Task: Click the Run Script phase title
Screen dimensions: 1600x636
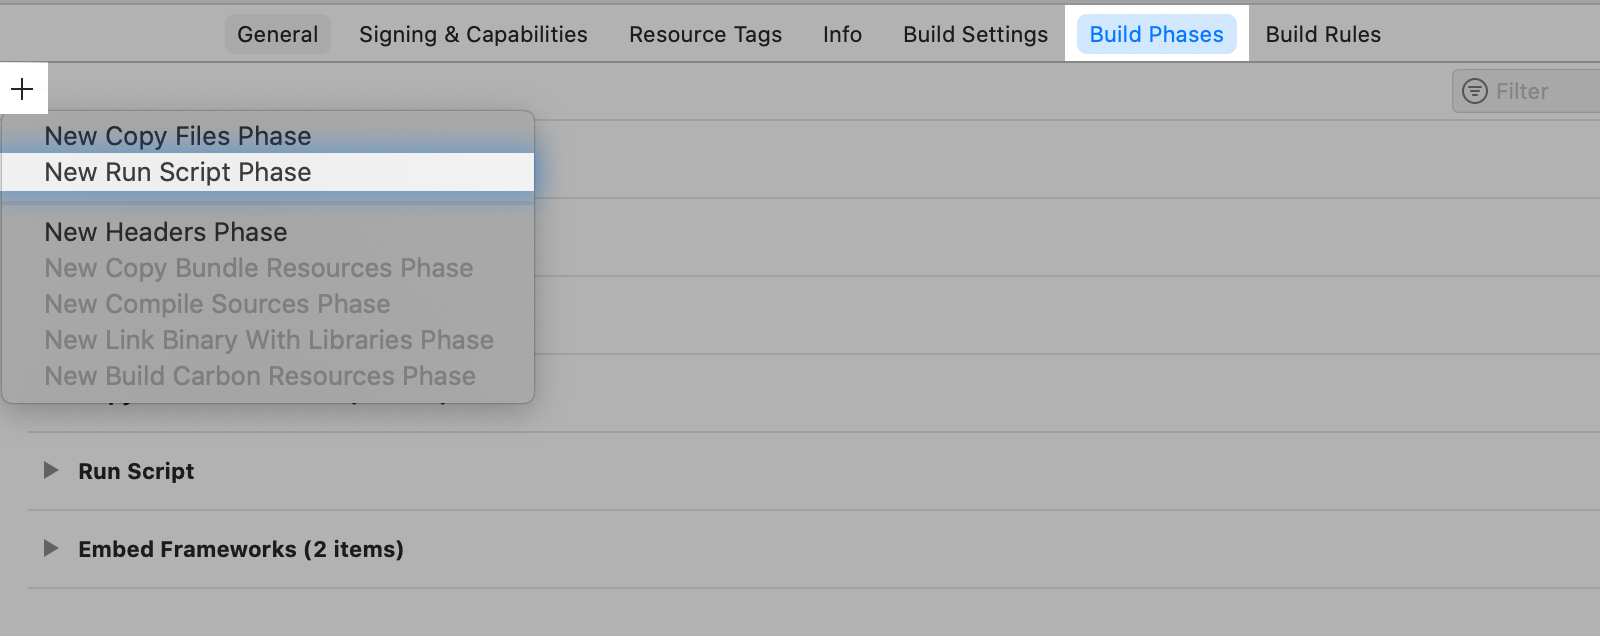Action: coord(136,471)
